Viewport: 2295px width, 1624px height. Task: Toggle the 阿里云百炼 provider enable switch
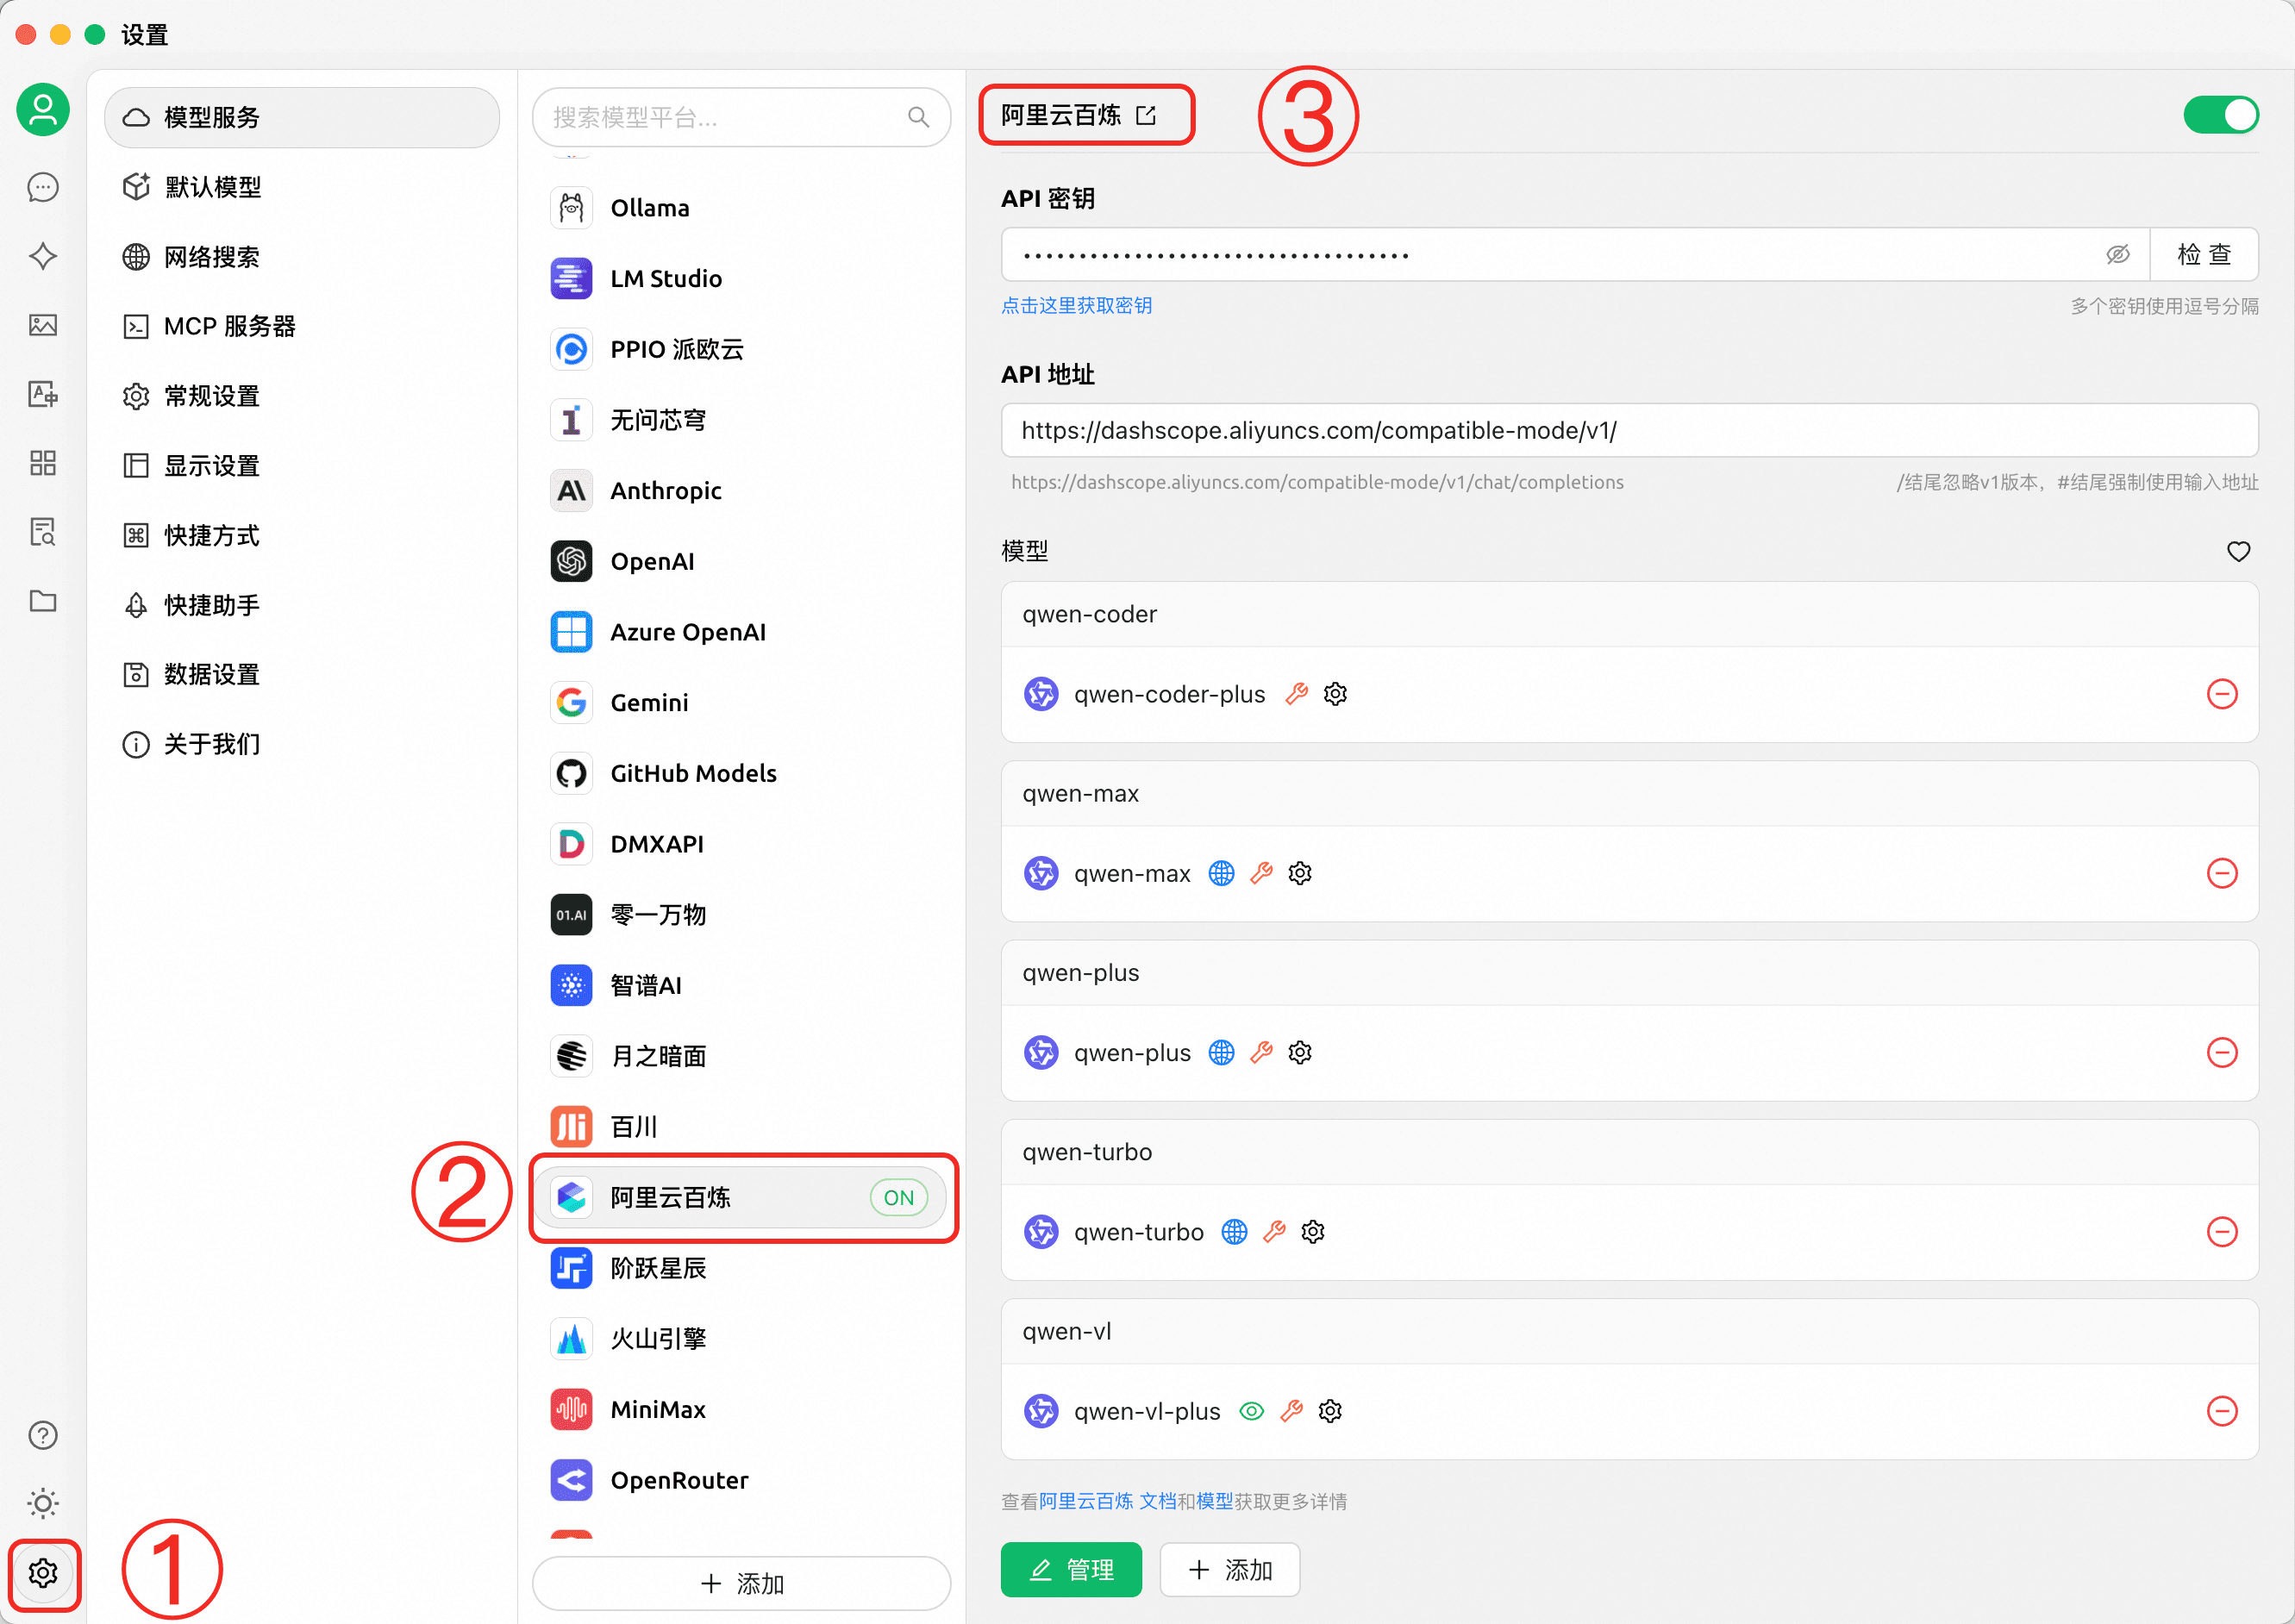pos(2219,115)
